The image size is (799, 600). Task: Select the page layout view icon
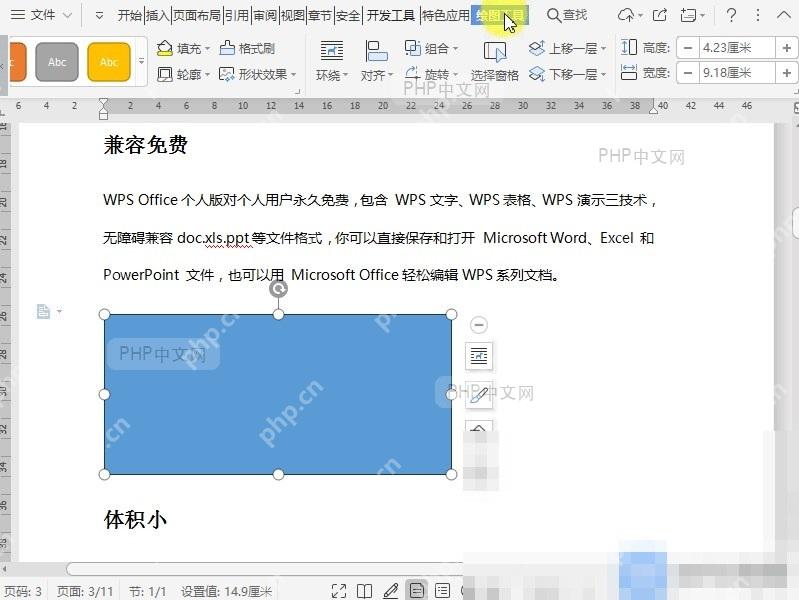tap(416, 591)
